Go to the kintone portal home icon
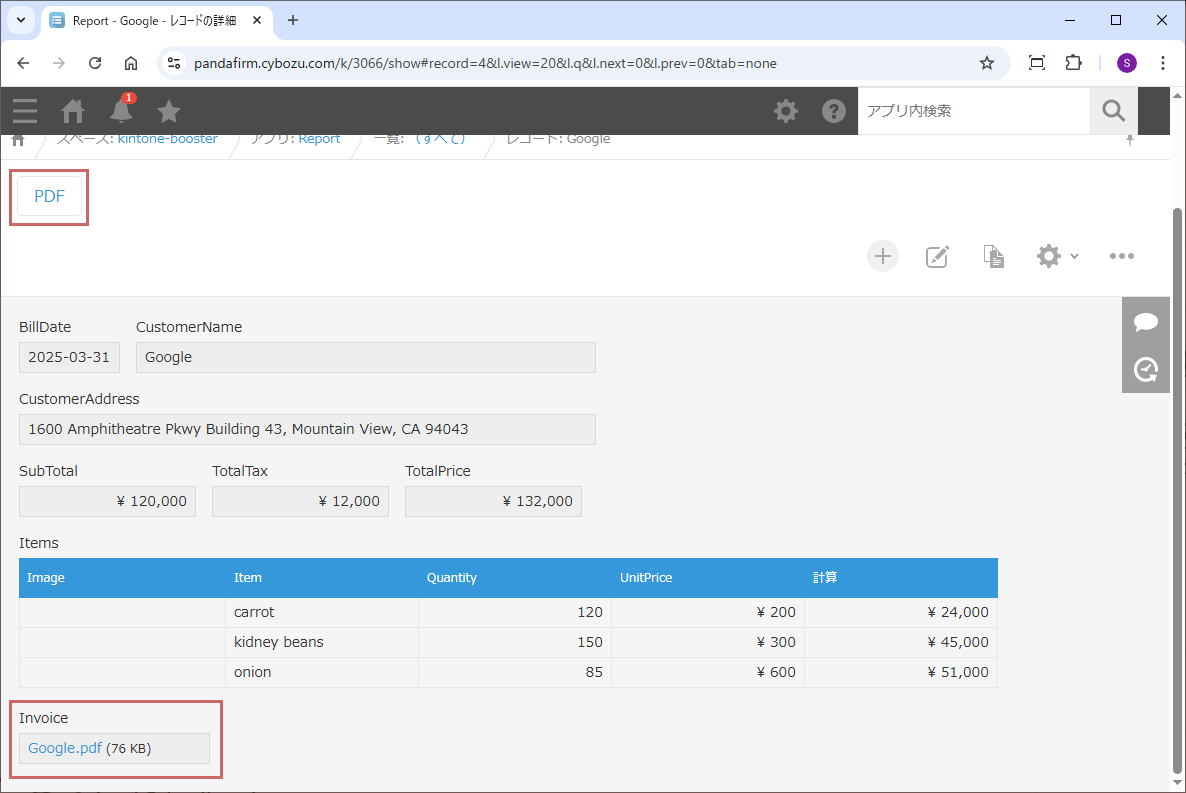 [73, 111]
